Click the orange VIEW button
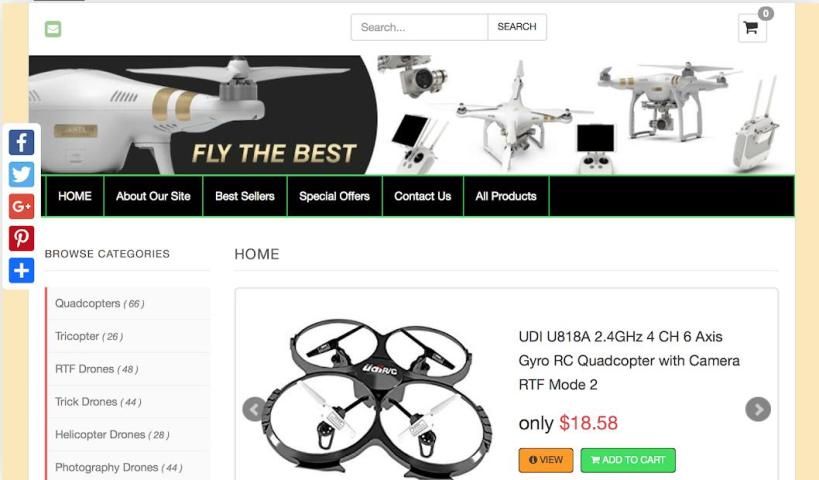Viewport: 819px width, 480px height. point(546,460)
